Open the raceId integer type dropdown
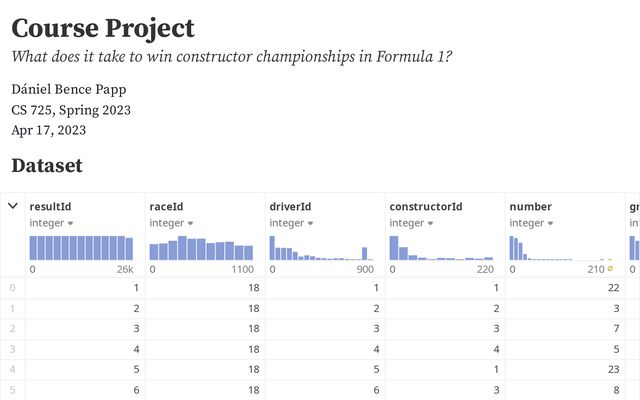This screenshot has width=640, height=400. [171, 223]
